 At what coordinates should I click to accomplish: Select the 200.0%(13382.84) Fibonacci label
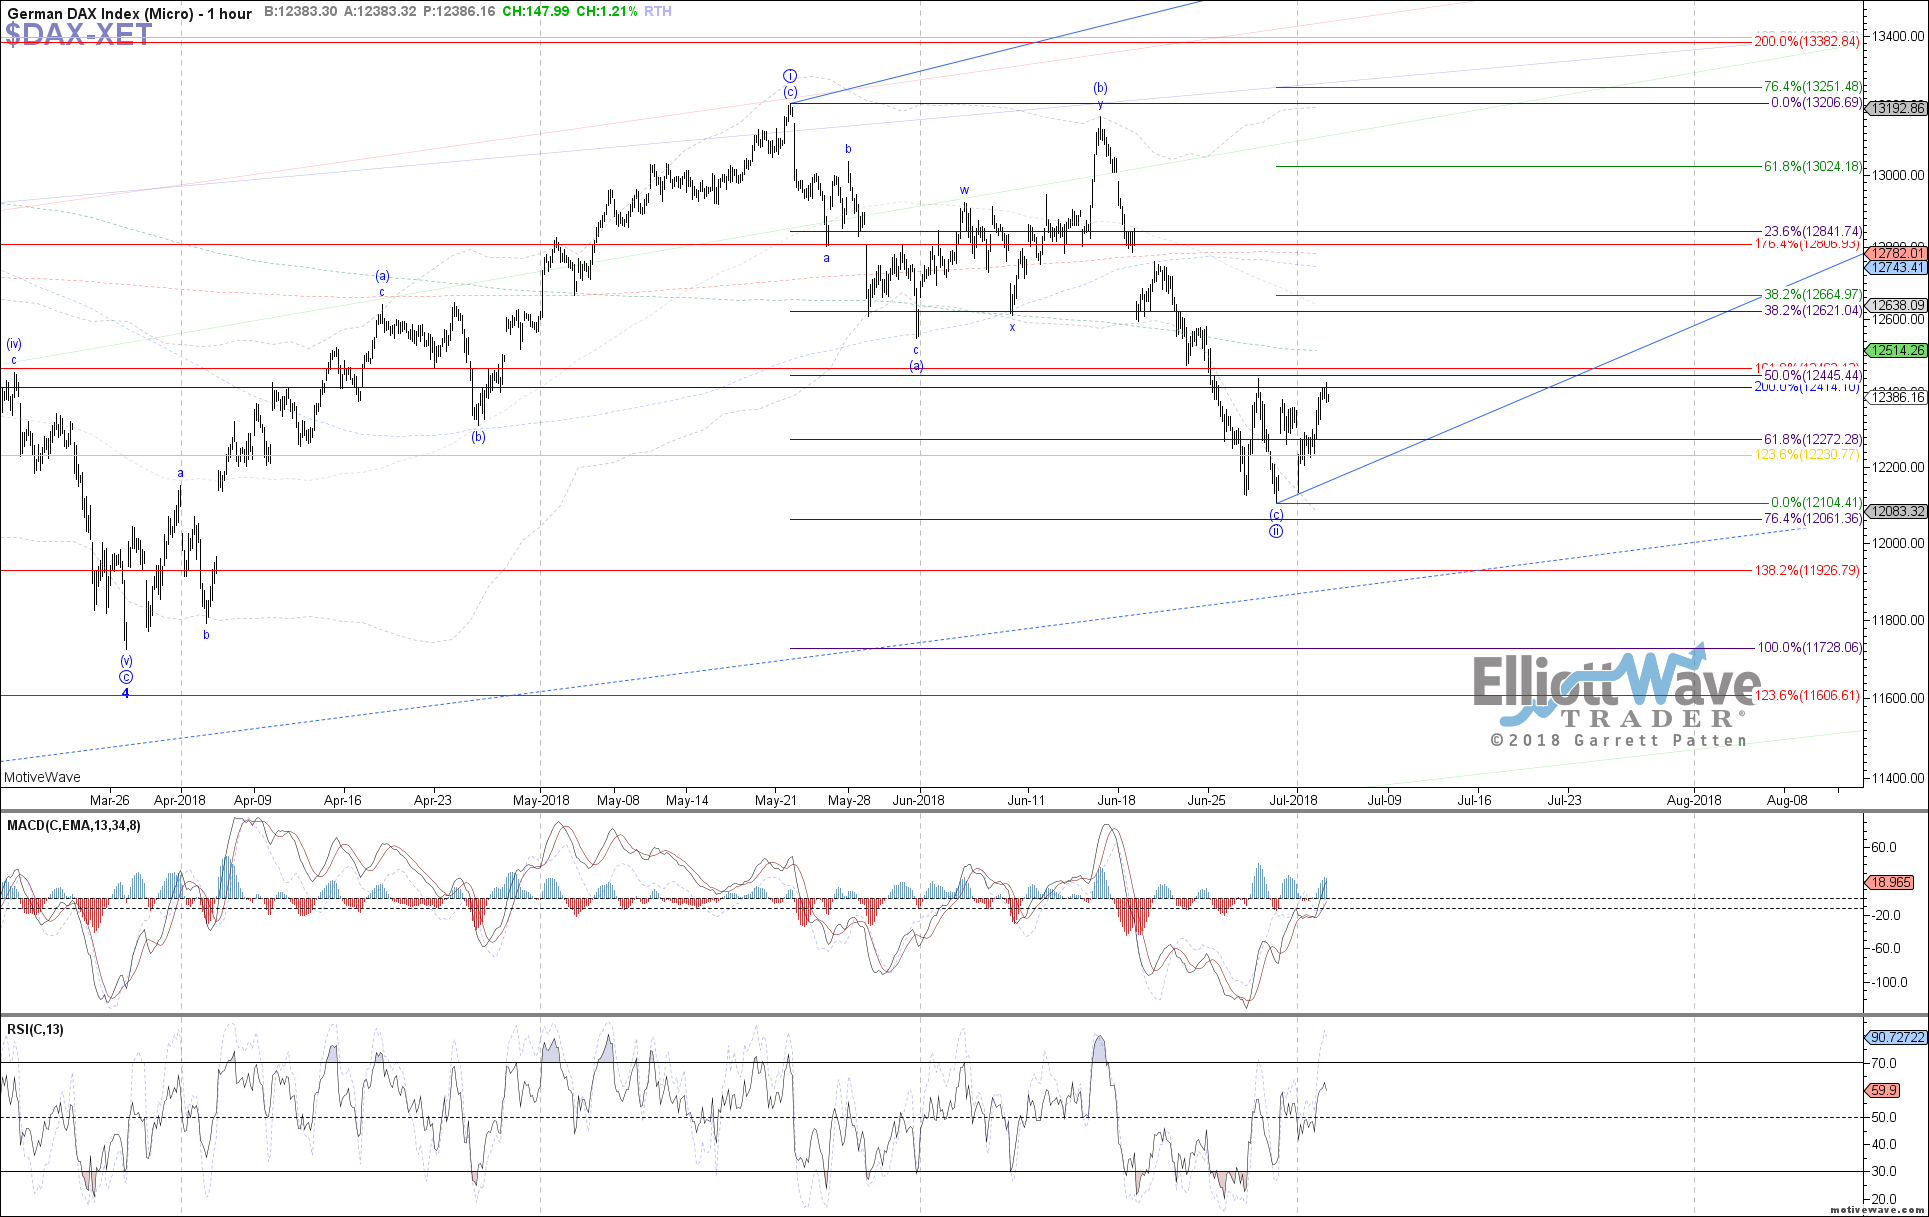[1806, 42]
